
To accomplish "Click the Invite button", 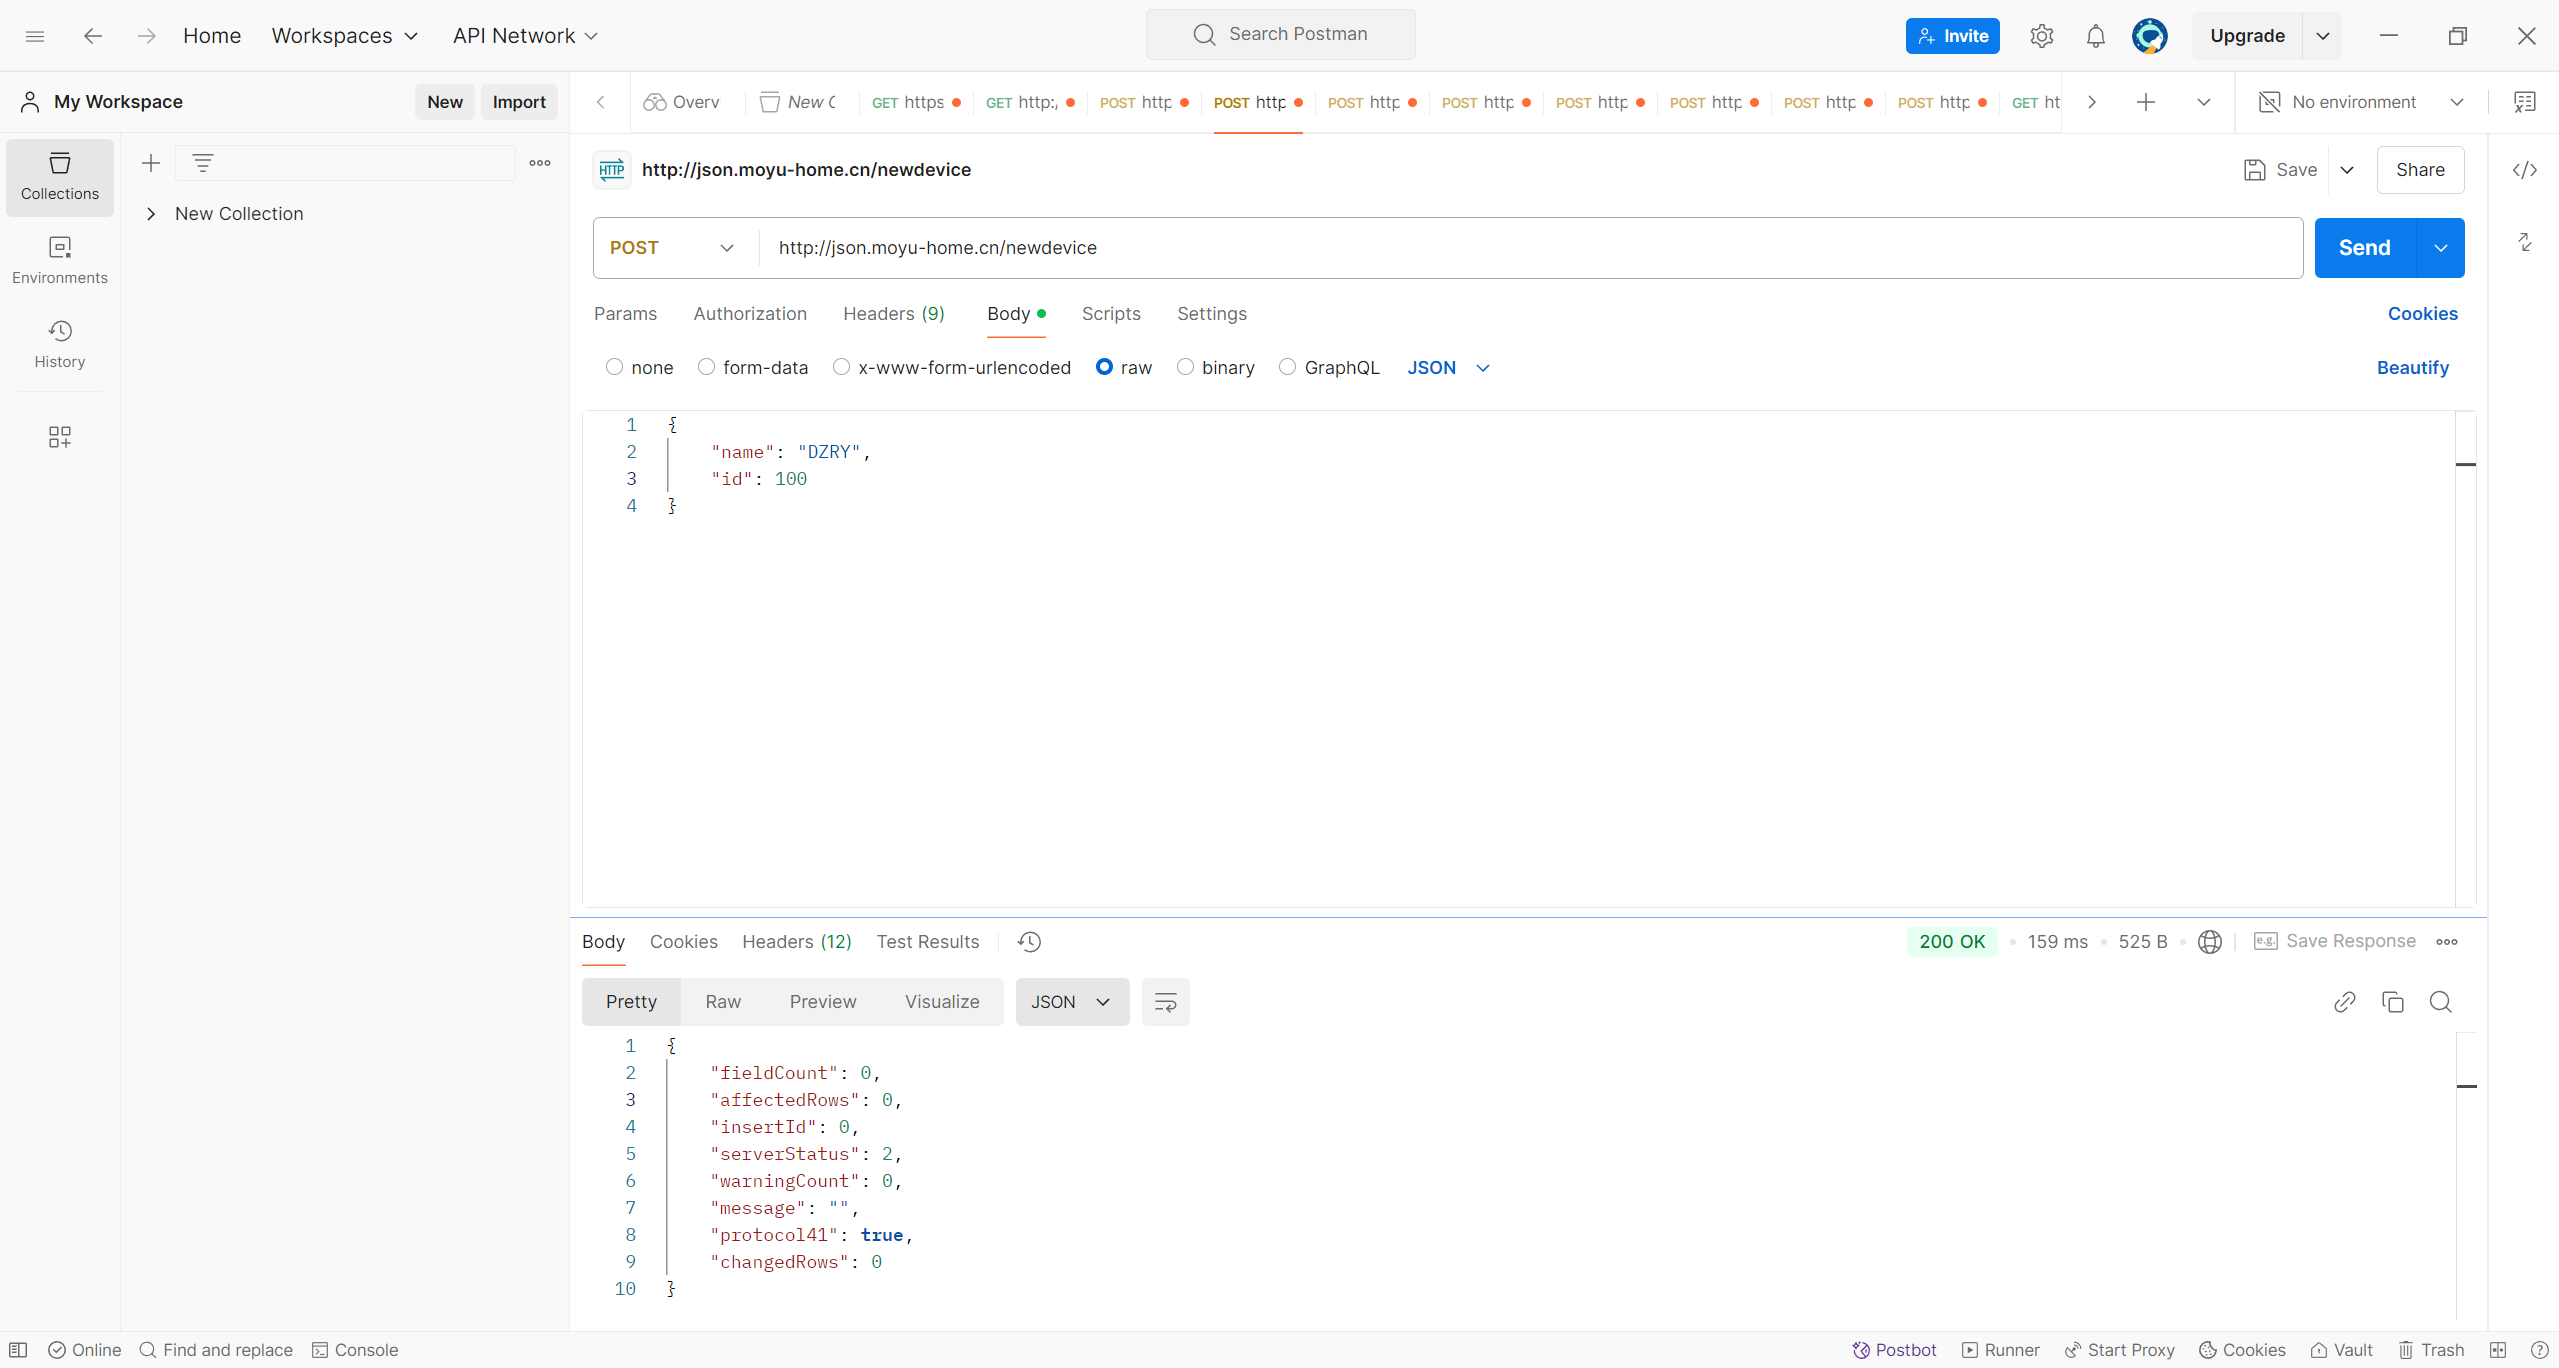I will pos(1952,36).
